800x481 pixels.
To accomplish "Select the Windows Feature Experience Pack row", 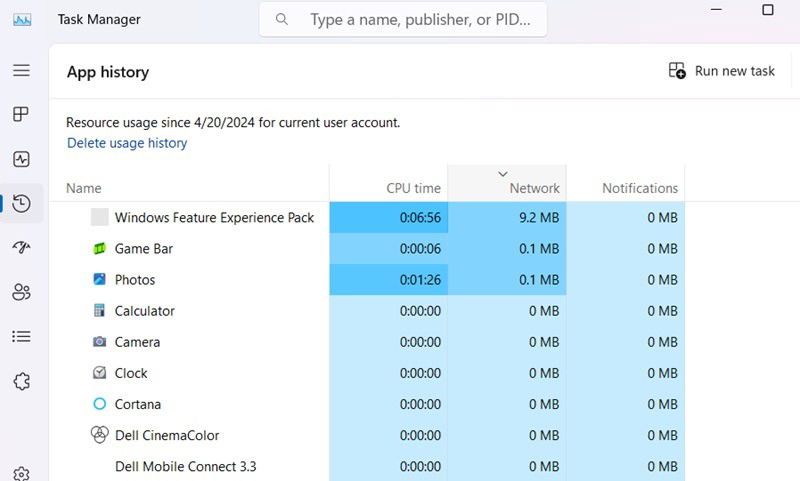I will coord(214,218).
